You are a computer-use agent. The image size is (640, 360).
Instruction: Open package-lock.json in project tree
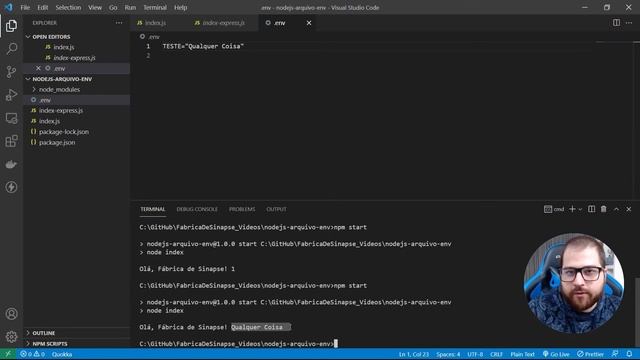tap(64, 132)
